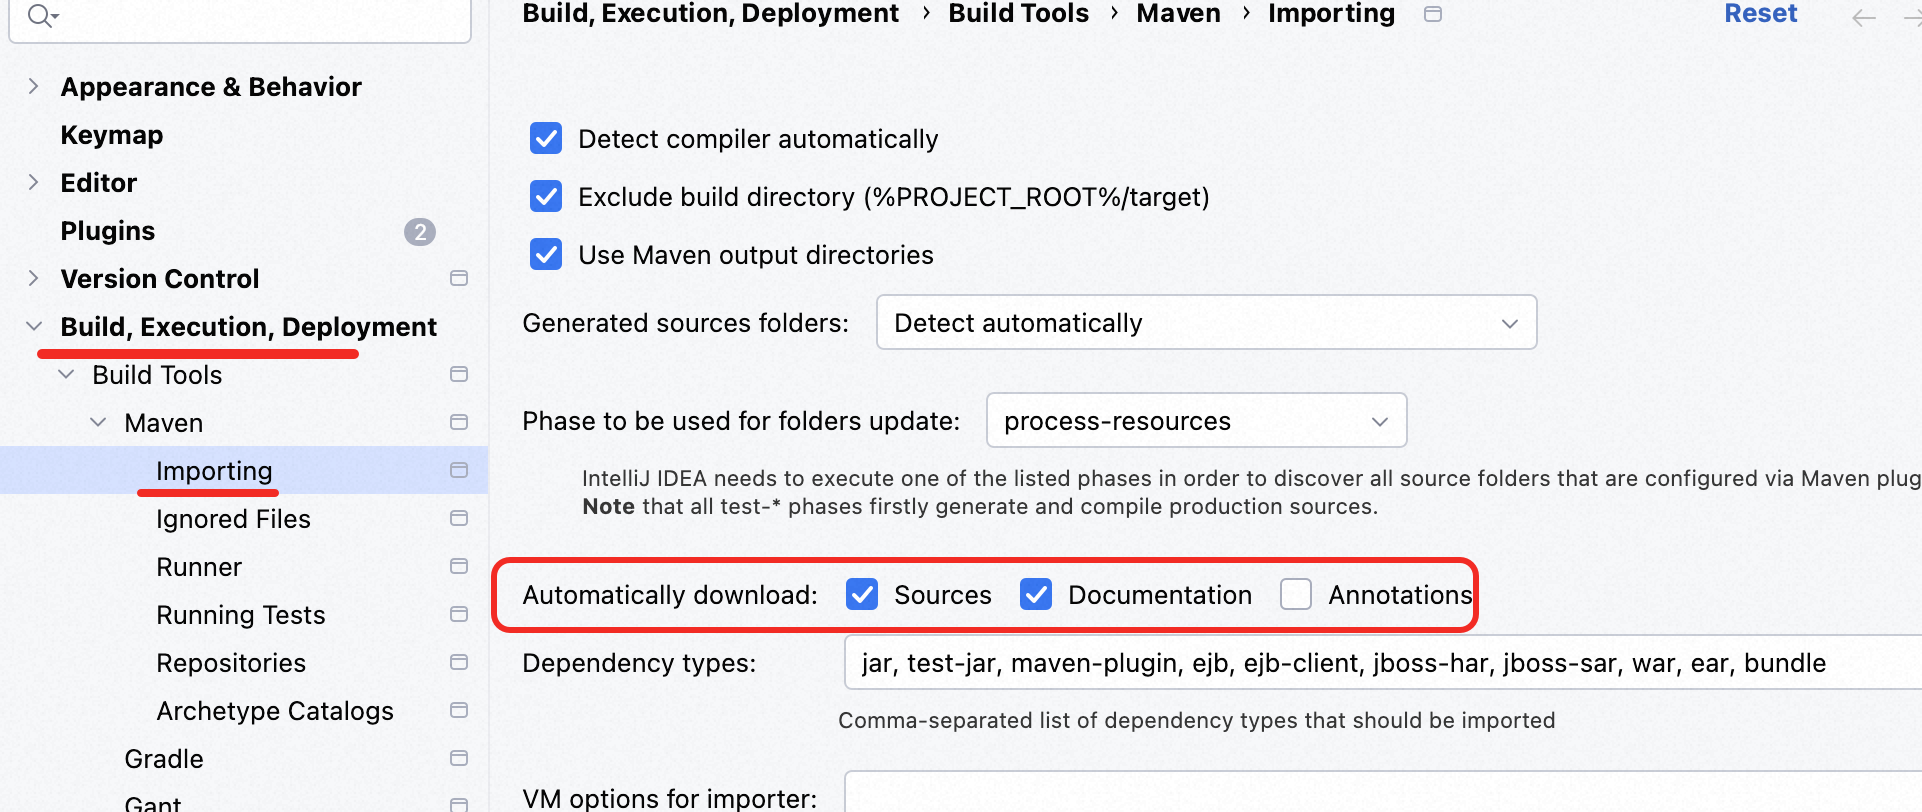
Task: Open Phase for folders update dropdown
Action: click(x=1196, y=420)
